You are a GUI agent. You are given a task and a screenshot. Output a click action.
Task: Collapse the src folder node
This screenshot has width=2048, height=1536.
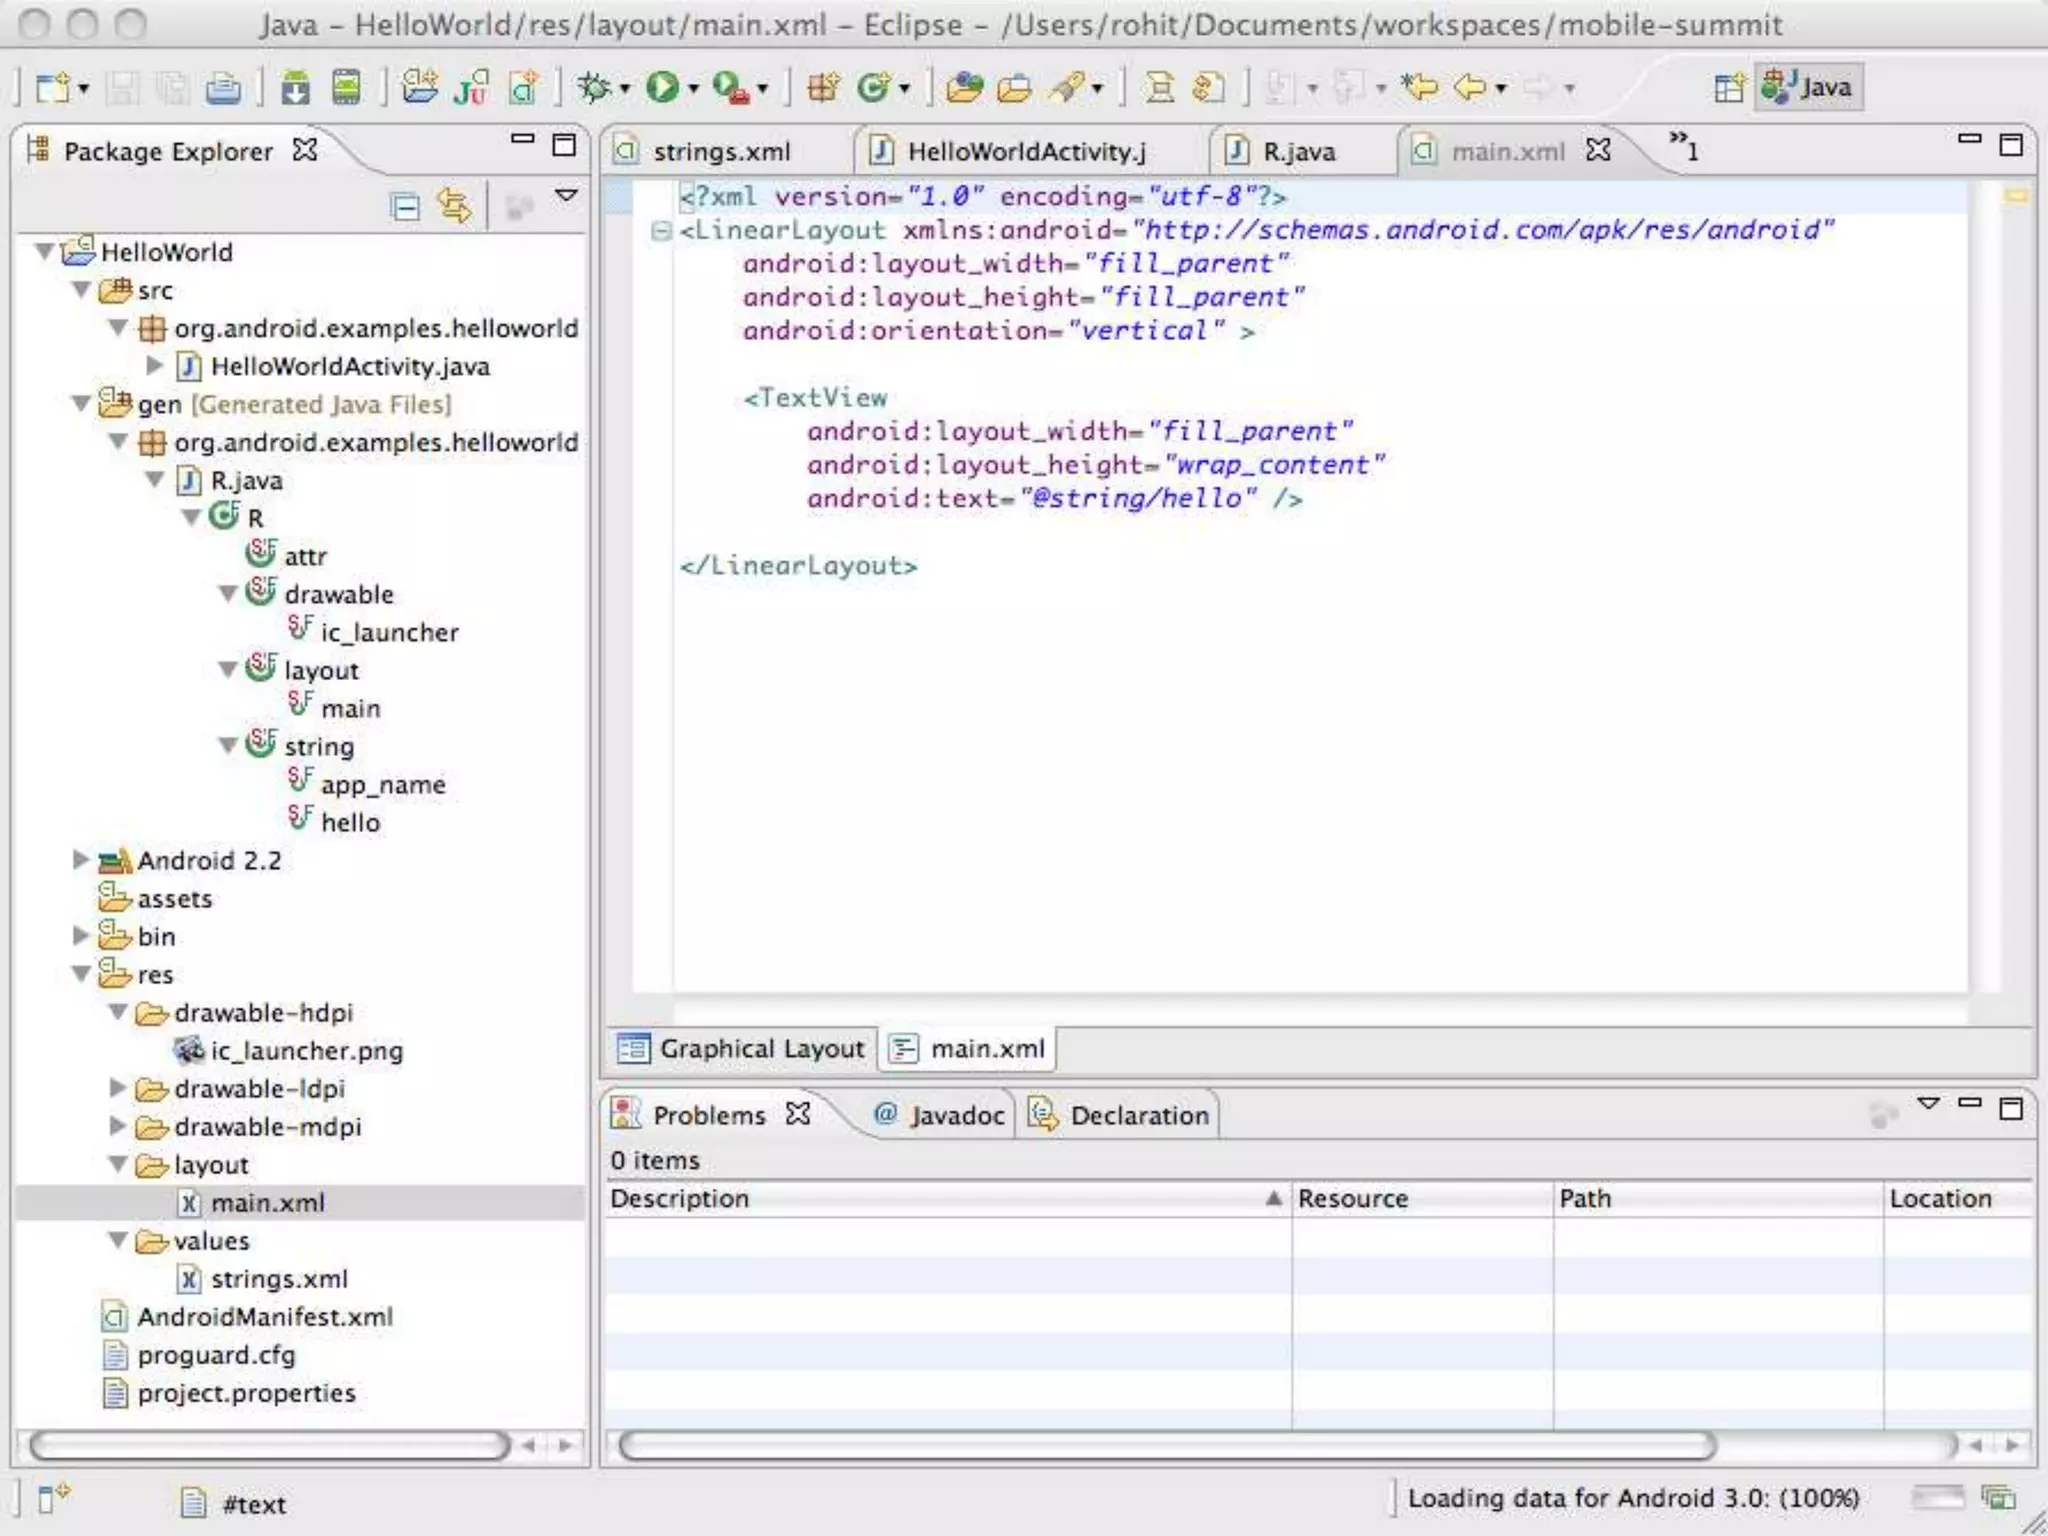point(82,290)
